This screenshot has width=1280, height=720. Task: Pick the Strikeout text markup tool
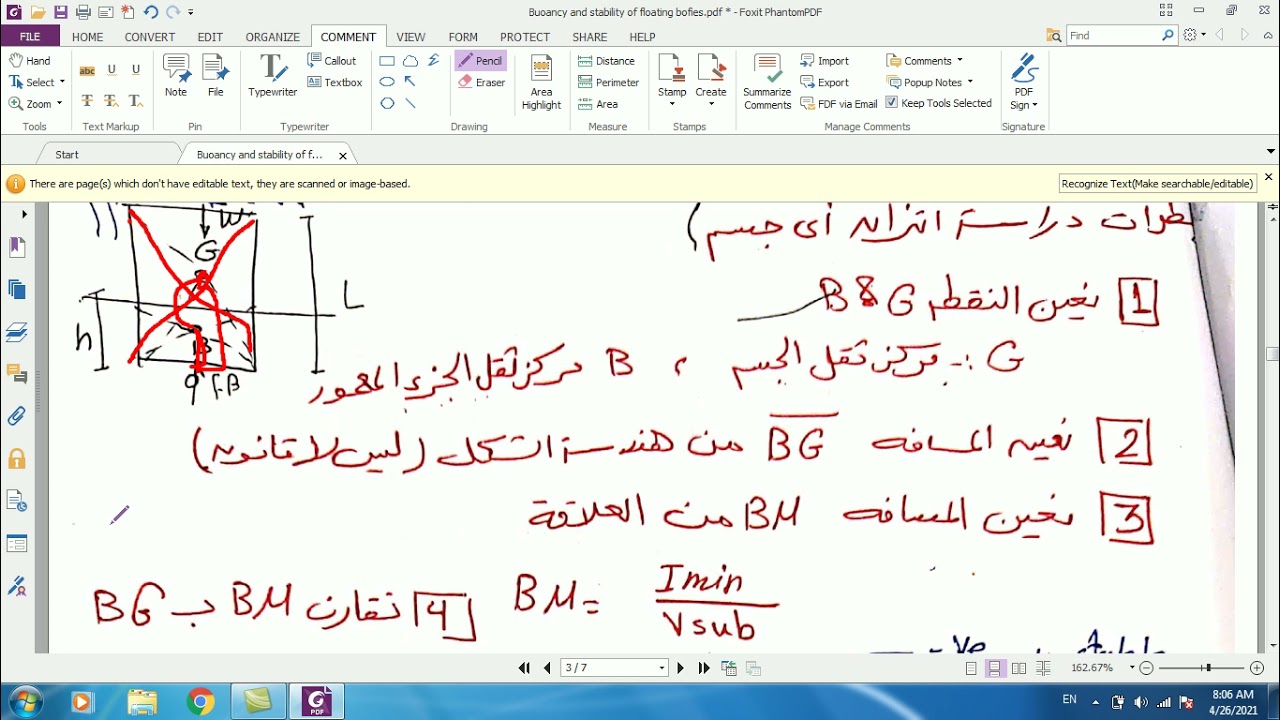click(87, 101)
